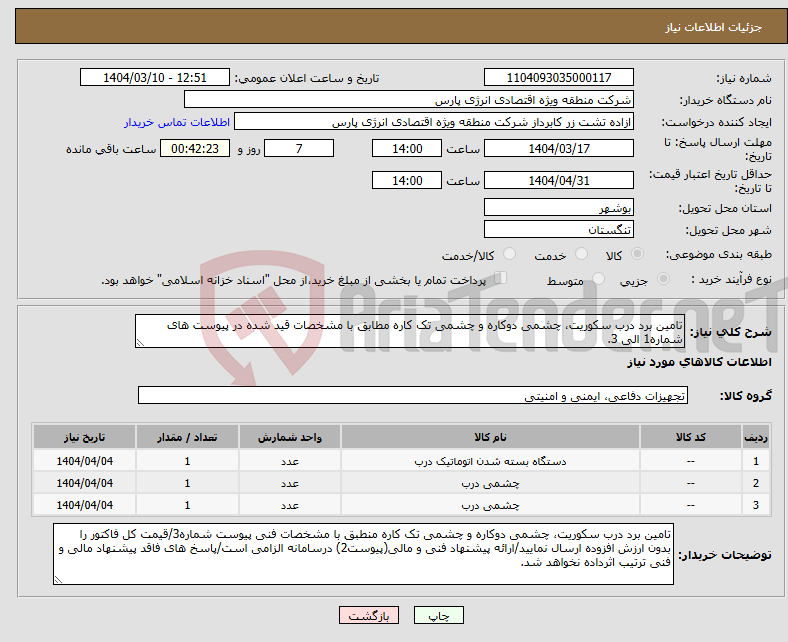Screen dimensions: 788x642
Task: Click the جزئیات اطلاعات نیاز header title
Action: coord(714,27)
